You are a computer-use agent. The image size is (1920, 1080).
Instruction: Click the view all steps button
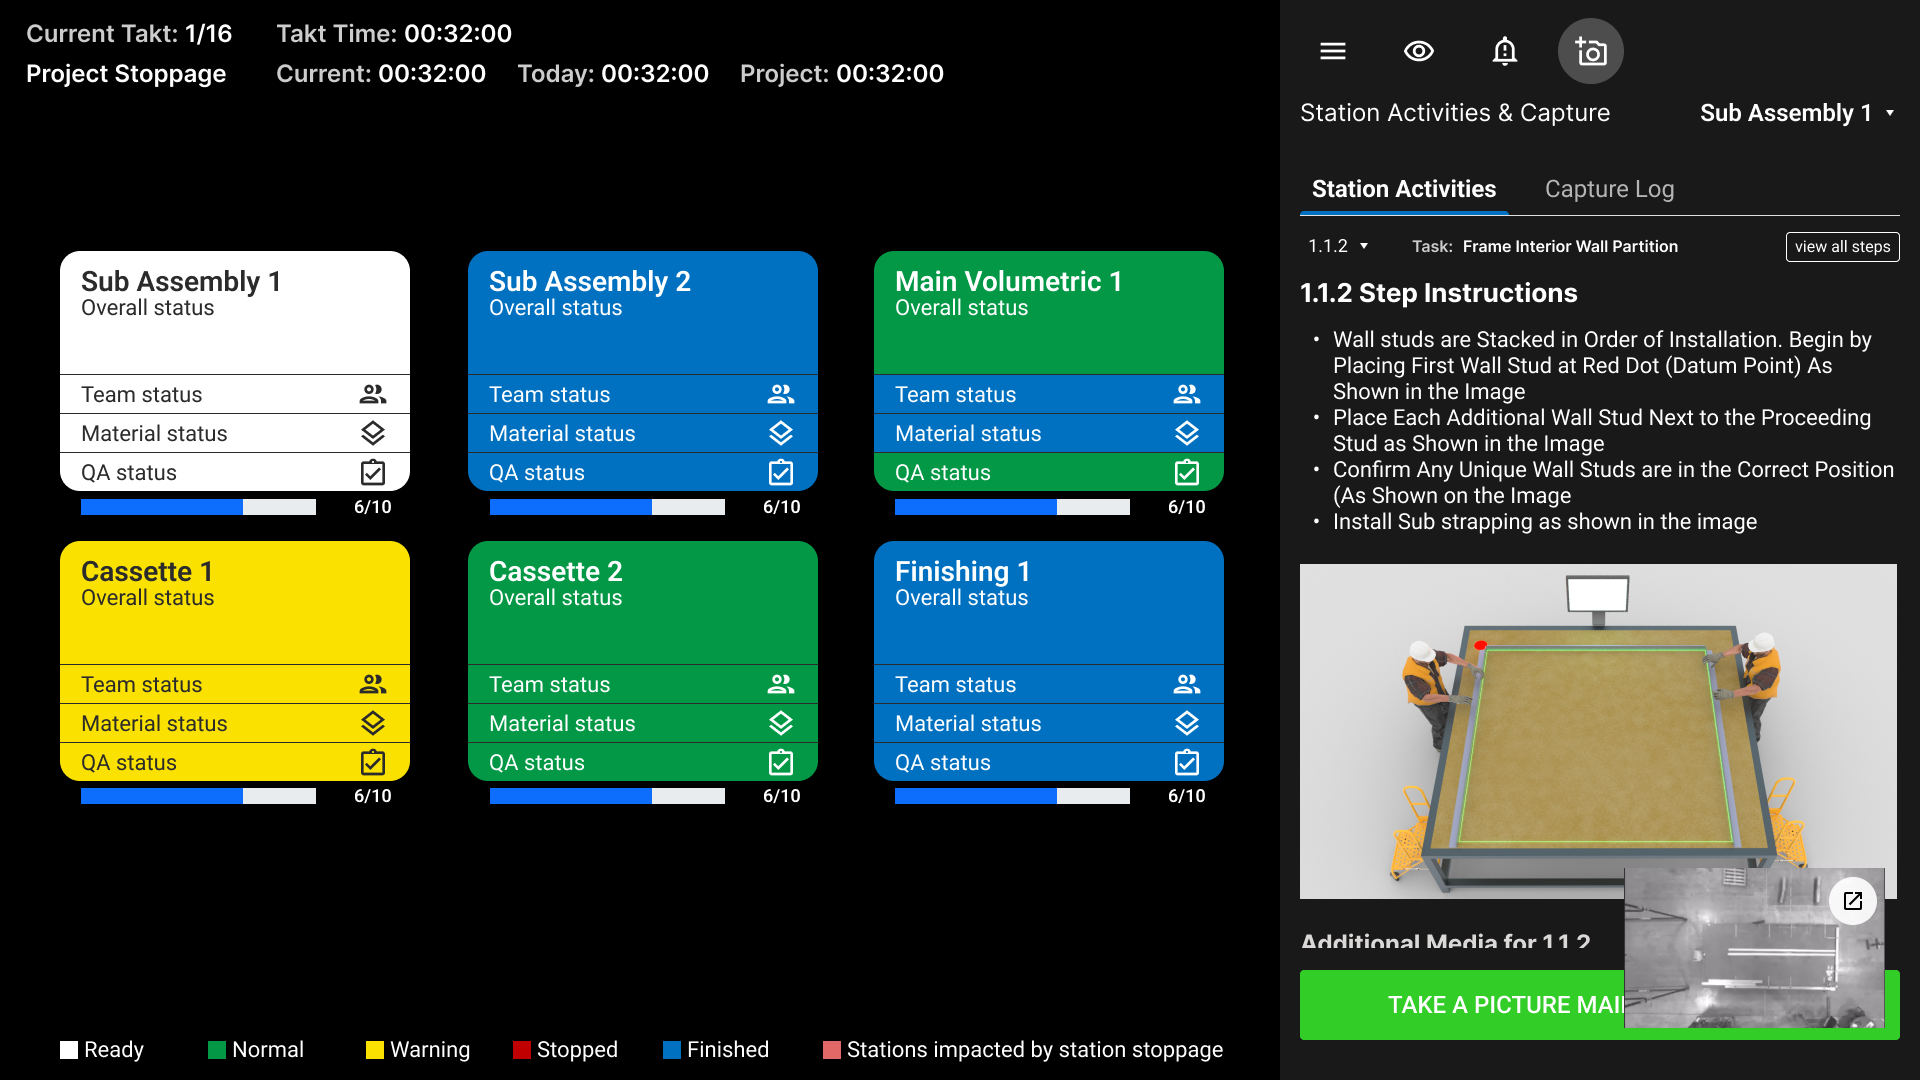[1841, 246]
